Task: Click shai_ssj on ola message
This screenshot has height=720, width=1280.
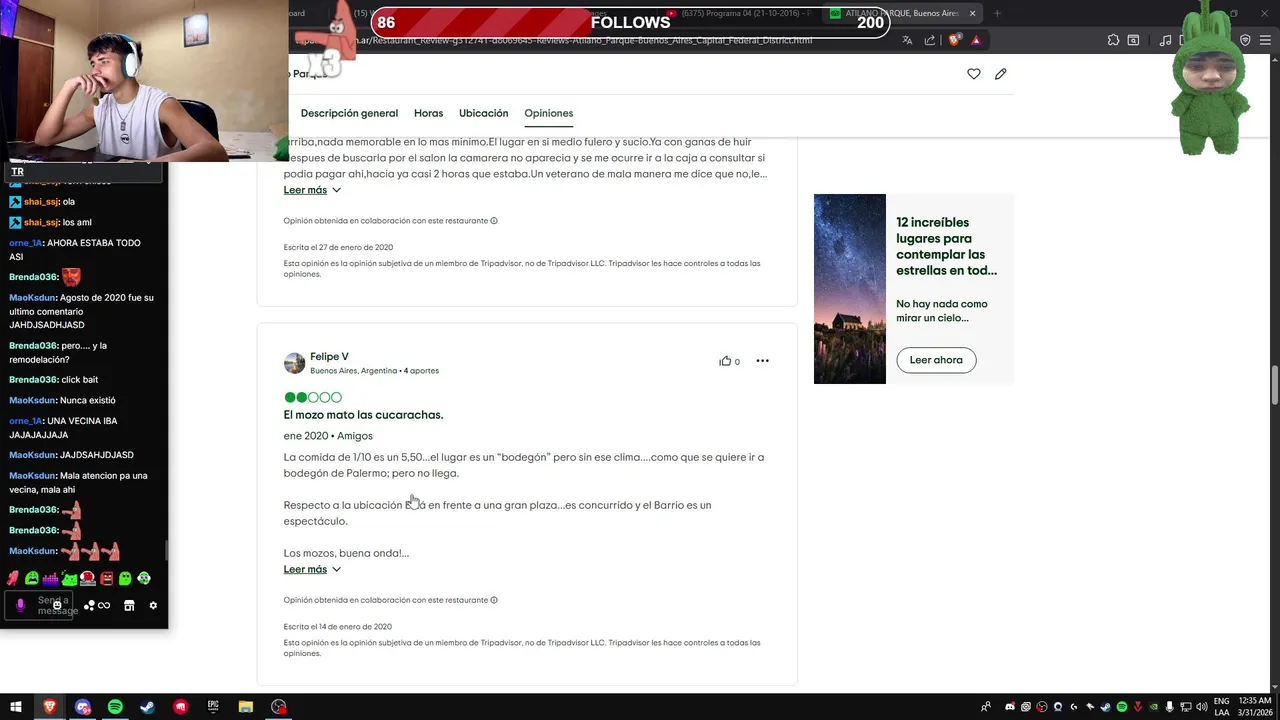Action: pyautogui.click(x=41, y=202)
